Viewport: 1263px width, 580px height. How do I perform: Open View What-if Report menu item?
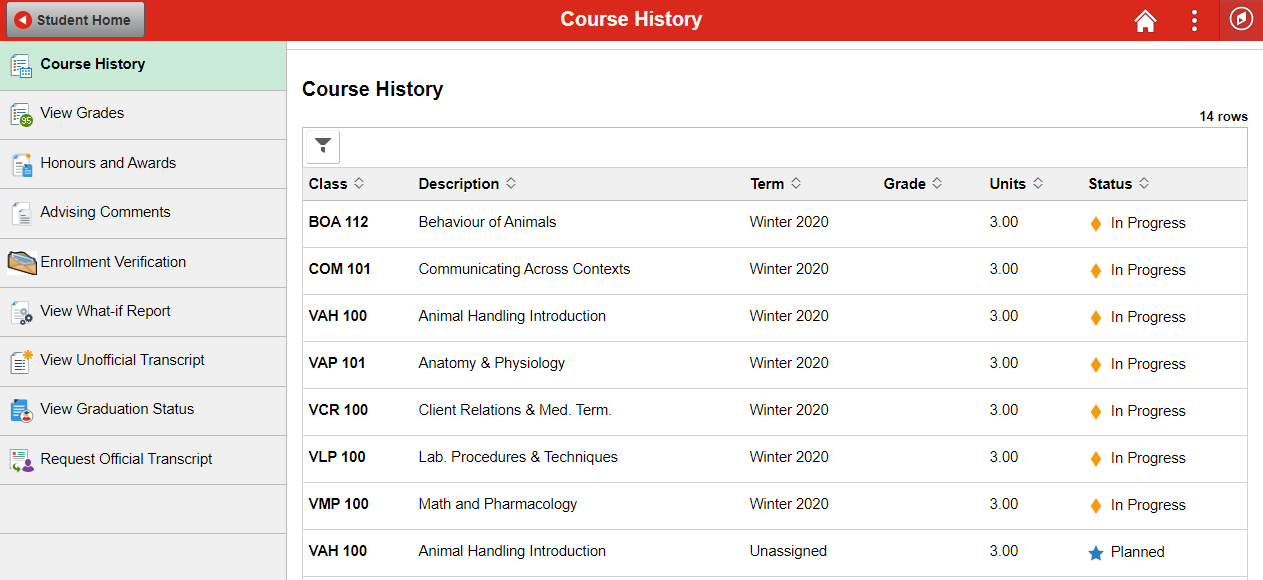(x=143, y=312)
